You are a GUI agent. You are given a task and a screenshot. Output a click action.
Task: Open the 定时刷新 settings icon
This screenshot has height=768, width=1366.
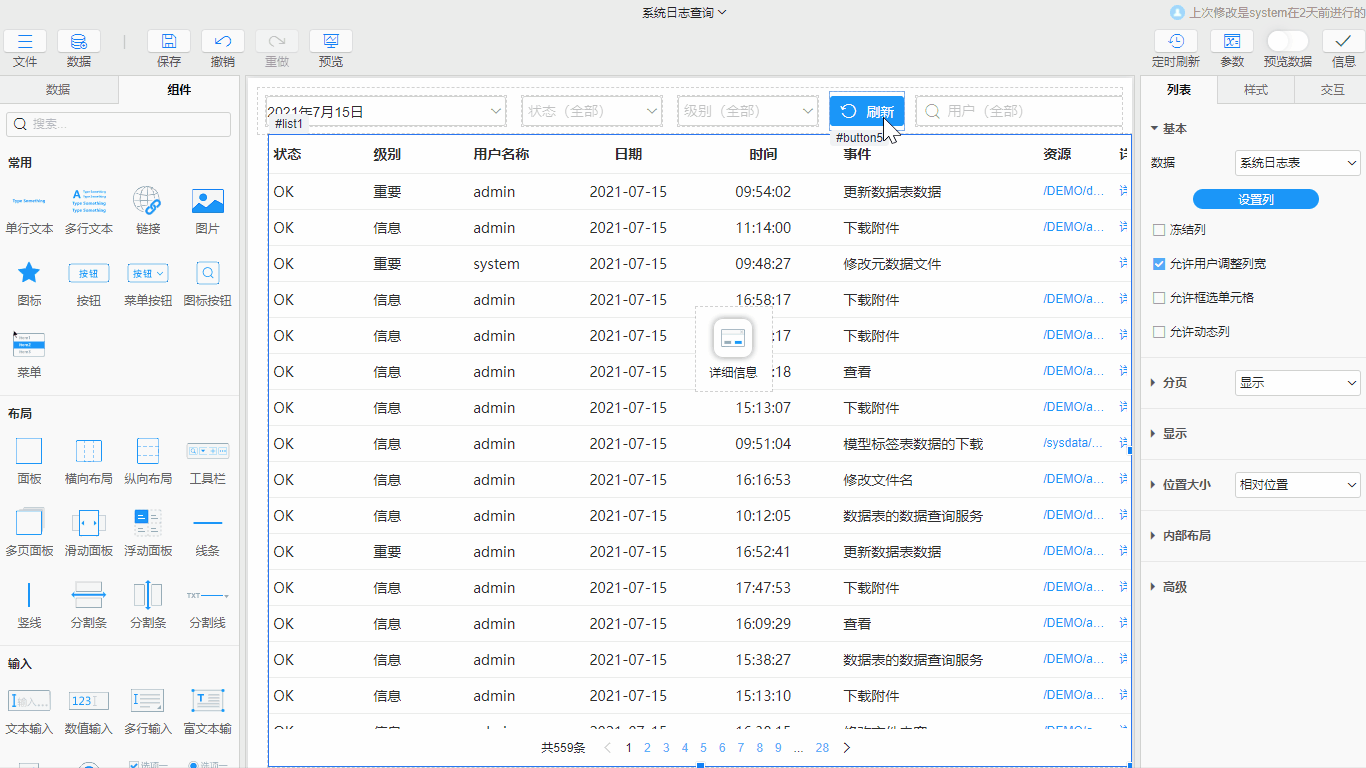coord(1176,42)
